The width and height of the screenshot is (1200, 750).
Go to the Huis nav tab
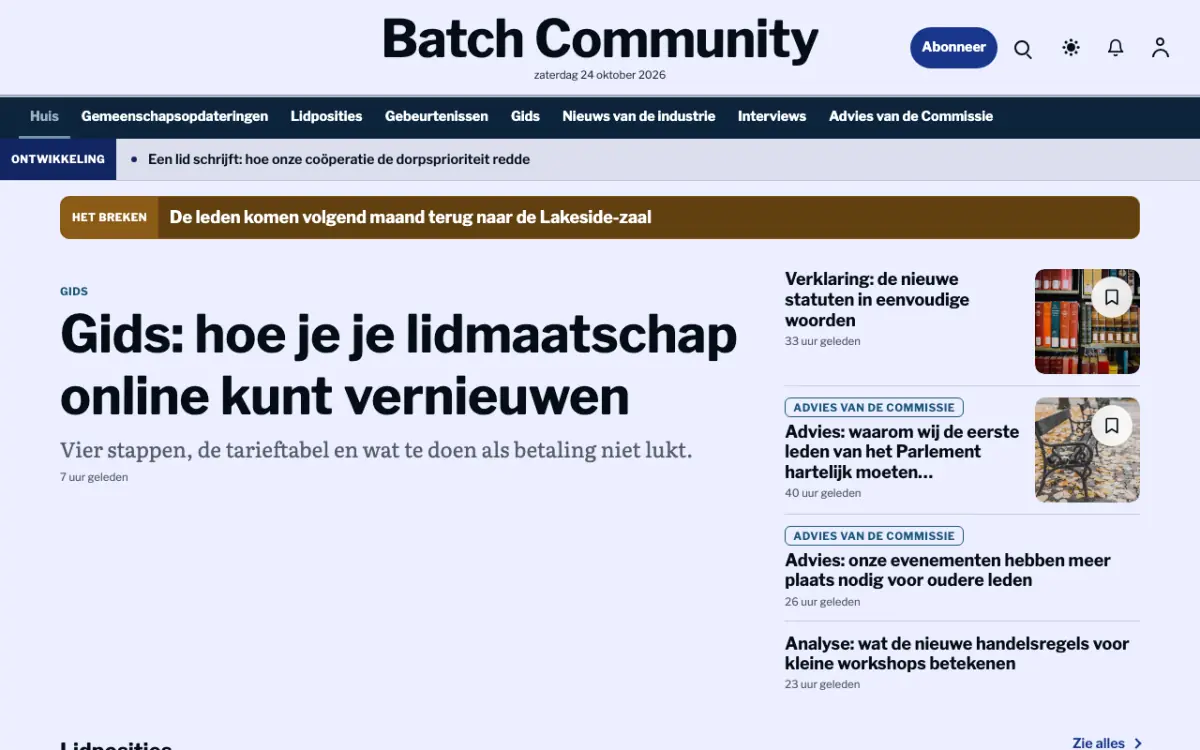tap(44, 116)
